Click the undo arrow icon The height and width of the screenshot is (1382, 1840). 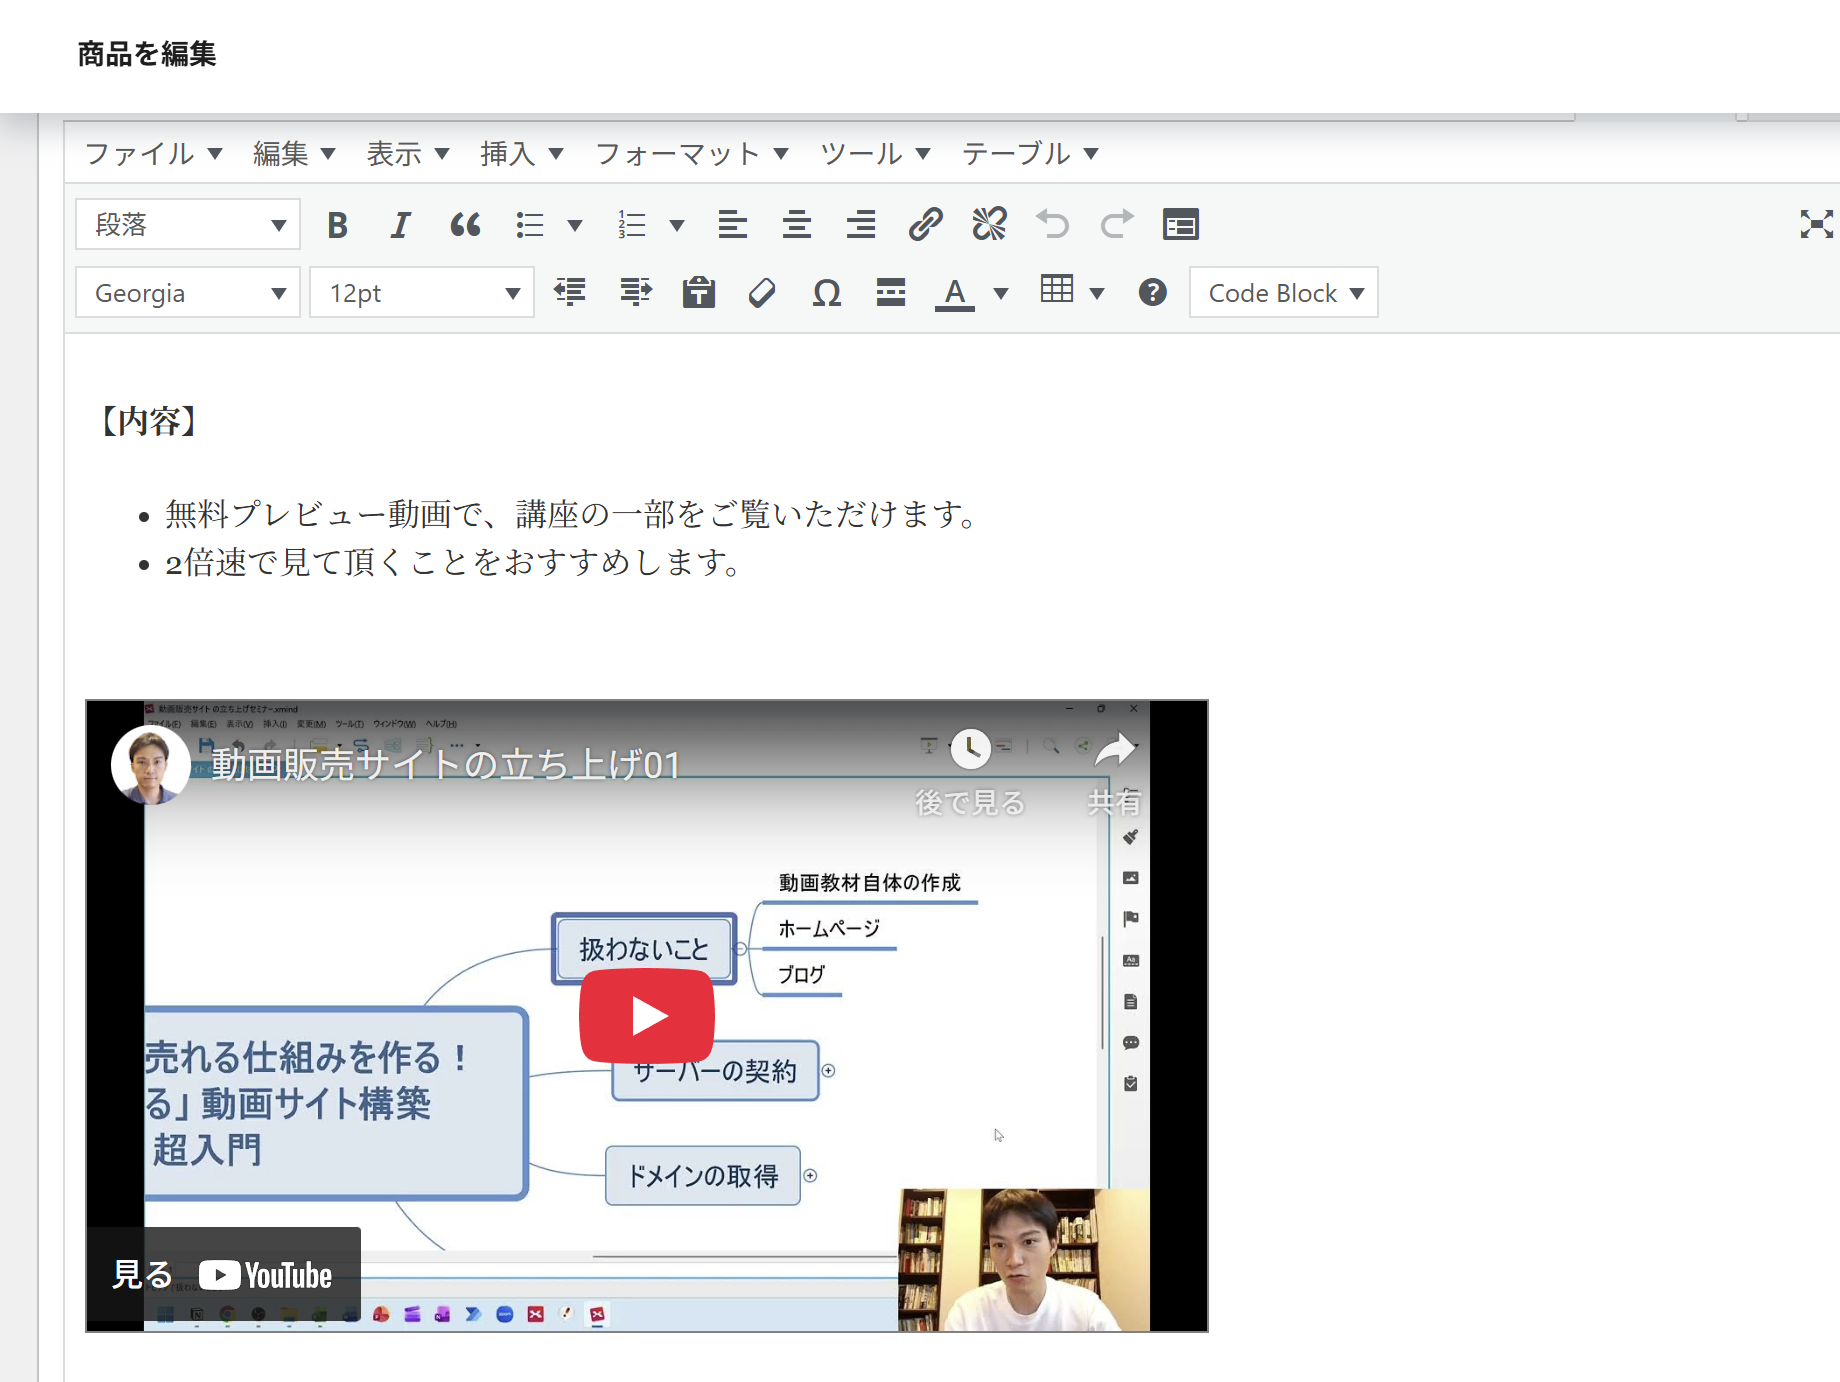[1053, 225]
